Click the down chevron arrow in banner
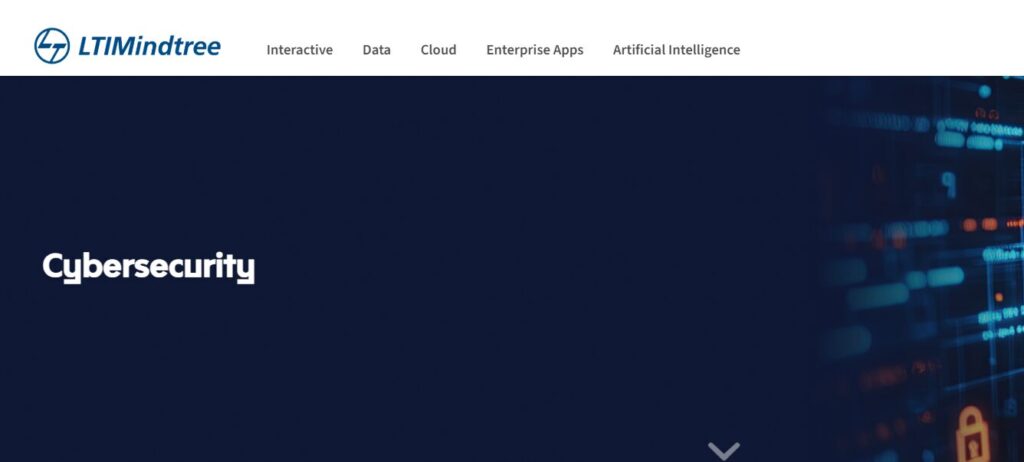Viewport: 1024px width, 462px height. click(724, 451)
